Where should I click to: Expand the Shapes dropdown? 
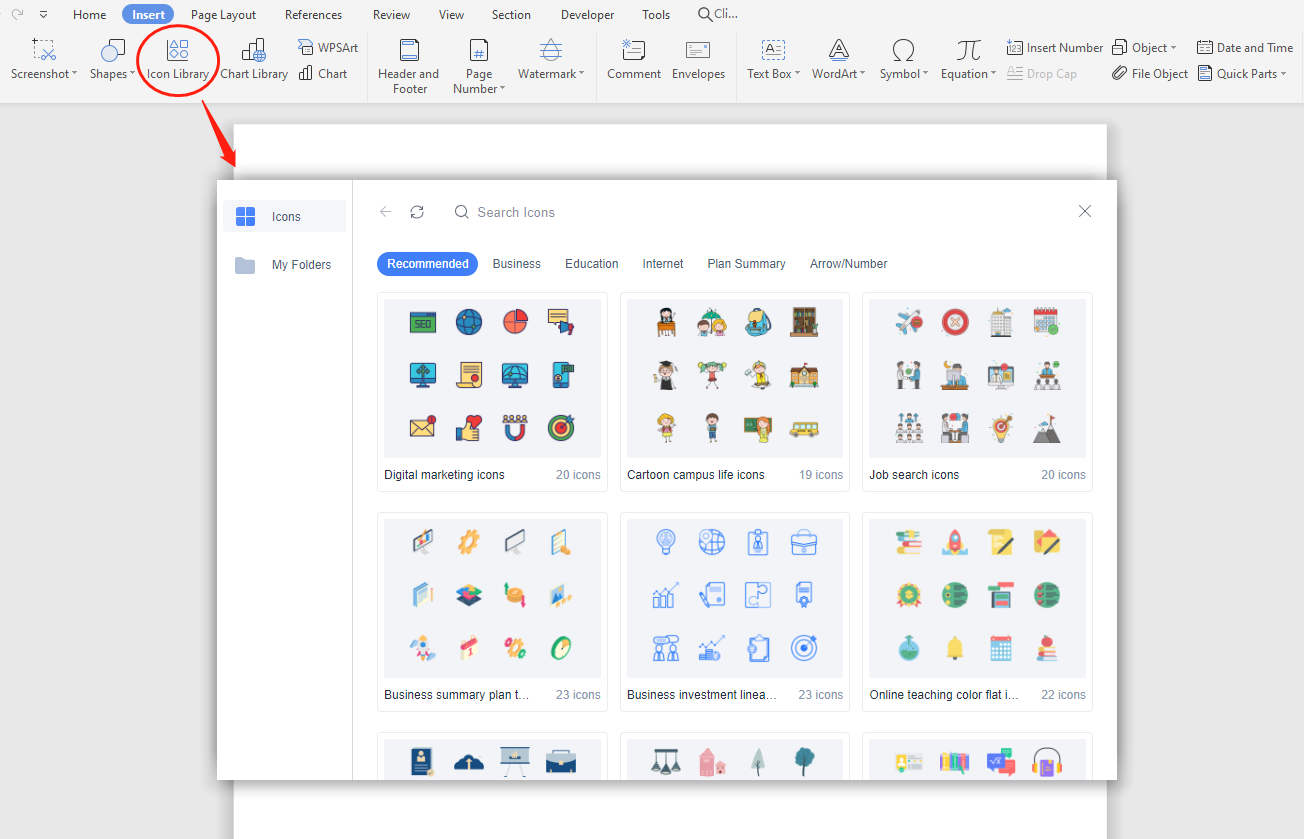point(113,73)
